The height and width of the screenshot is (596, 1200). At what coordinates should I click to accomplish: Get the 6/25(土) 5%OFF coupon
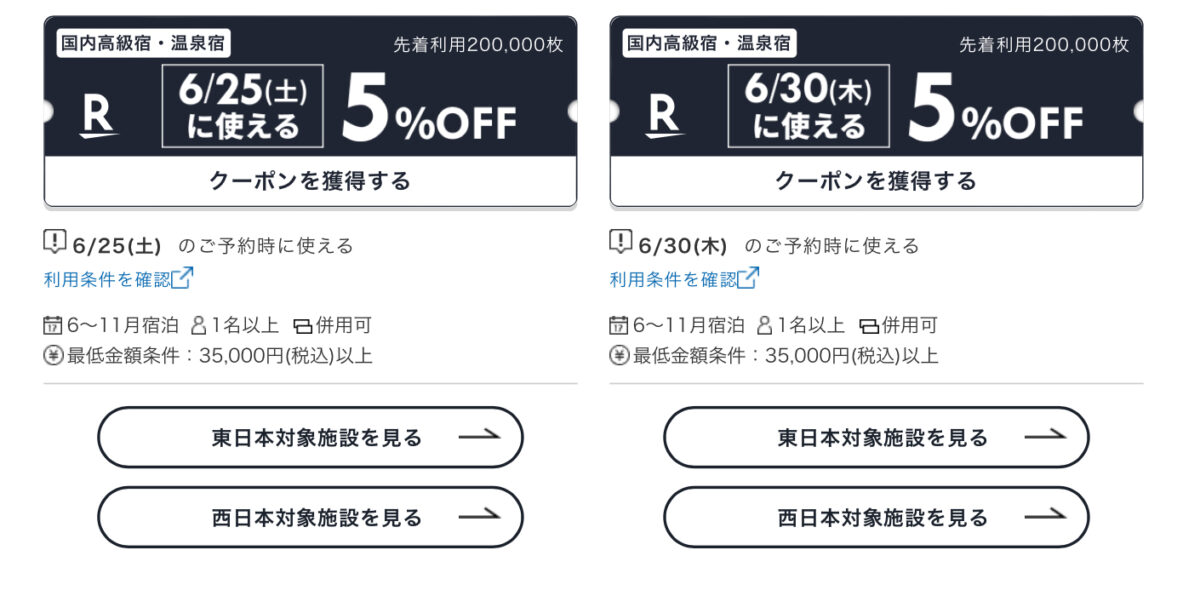310,181
